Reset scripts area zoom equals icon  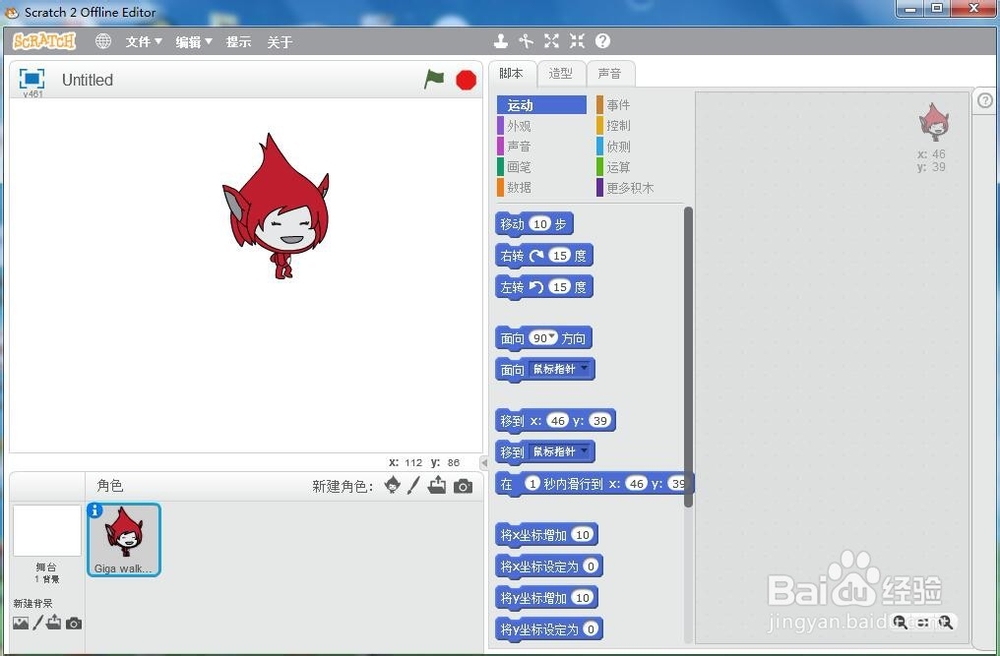click(923, 622)
